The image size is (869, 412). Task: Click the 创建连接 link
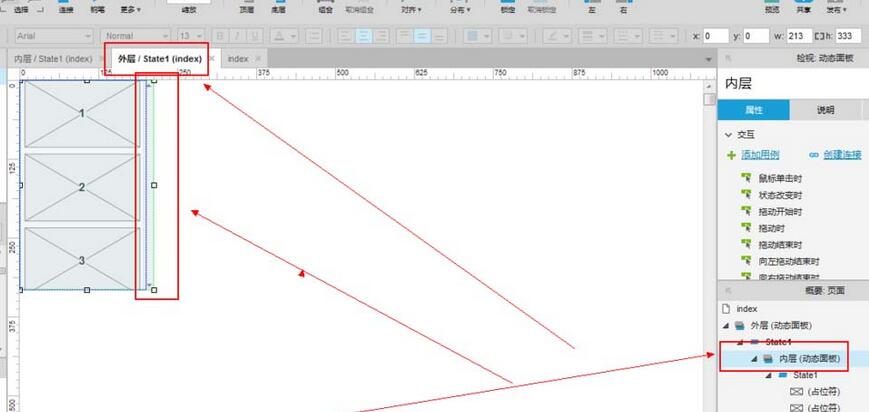pyautogui.click(x=841, y=155)
